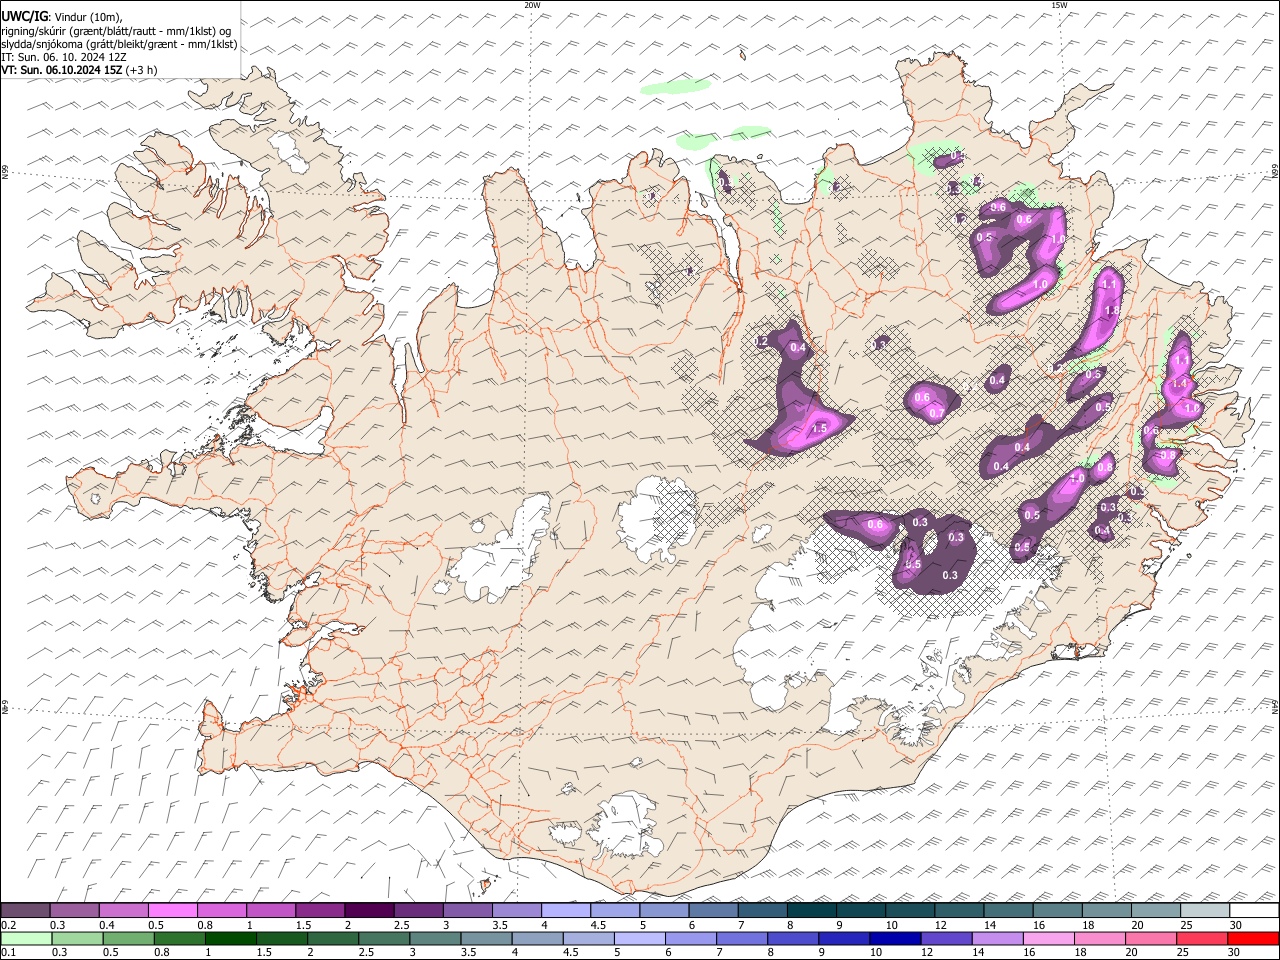Click the slydda/snjókoma legend description line
1280x960 pixels.
[119, 44]
